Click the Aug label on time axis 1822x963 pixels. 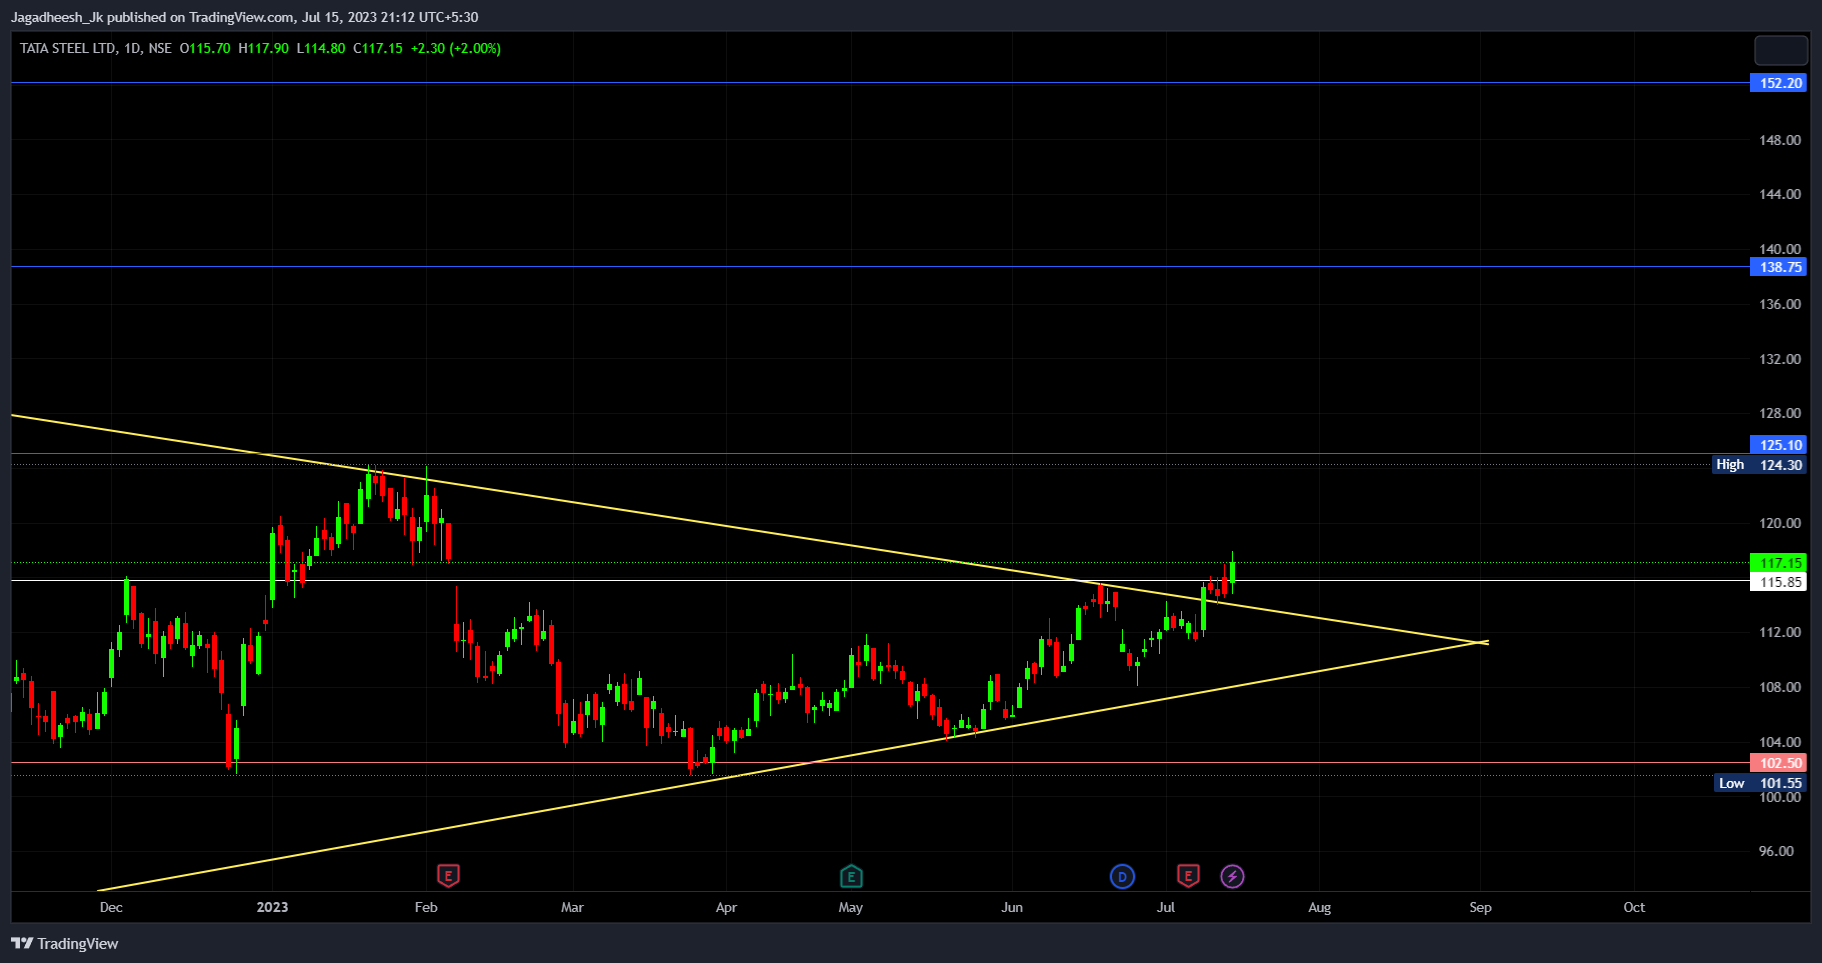click(1320, 907)
